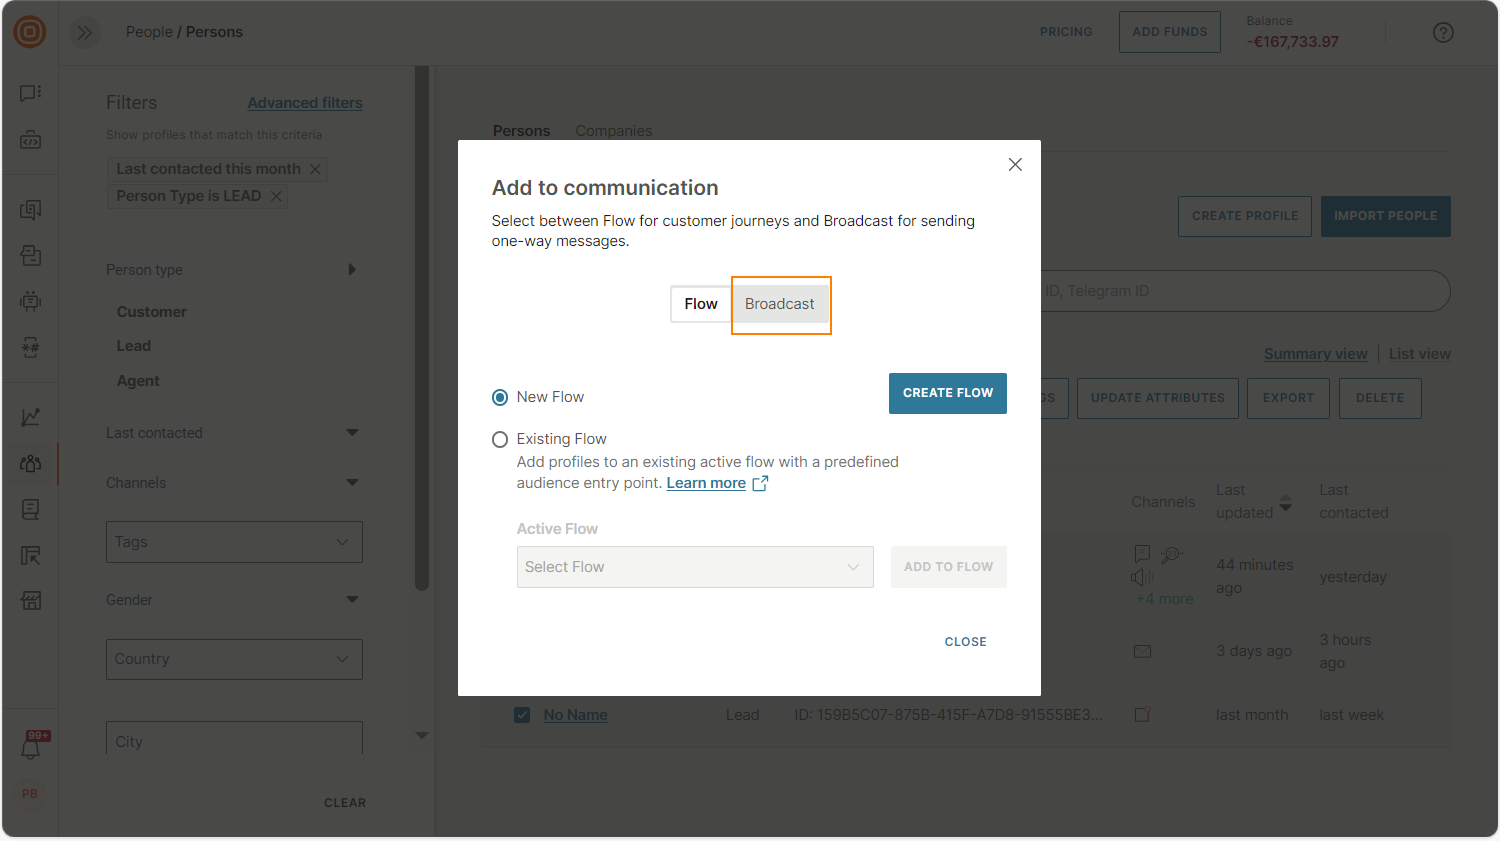Select the New Flow radio button
Viewport: 1500px width, 841px height.
coord(500,397)
